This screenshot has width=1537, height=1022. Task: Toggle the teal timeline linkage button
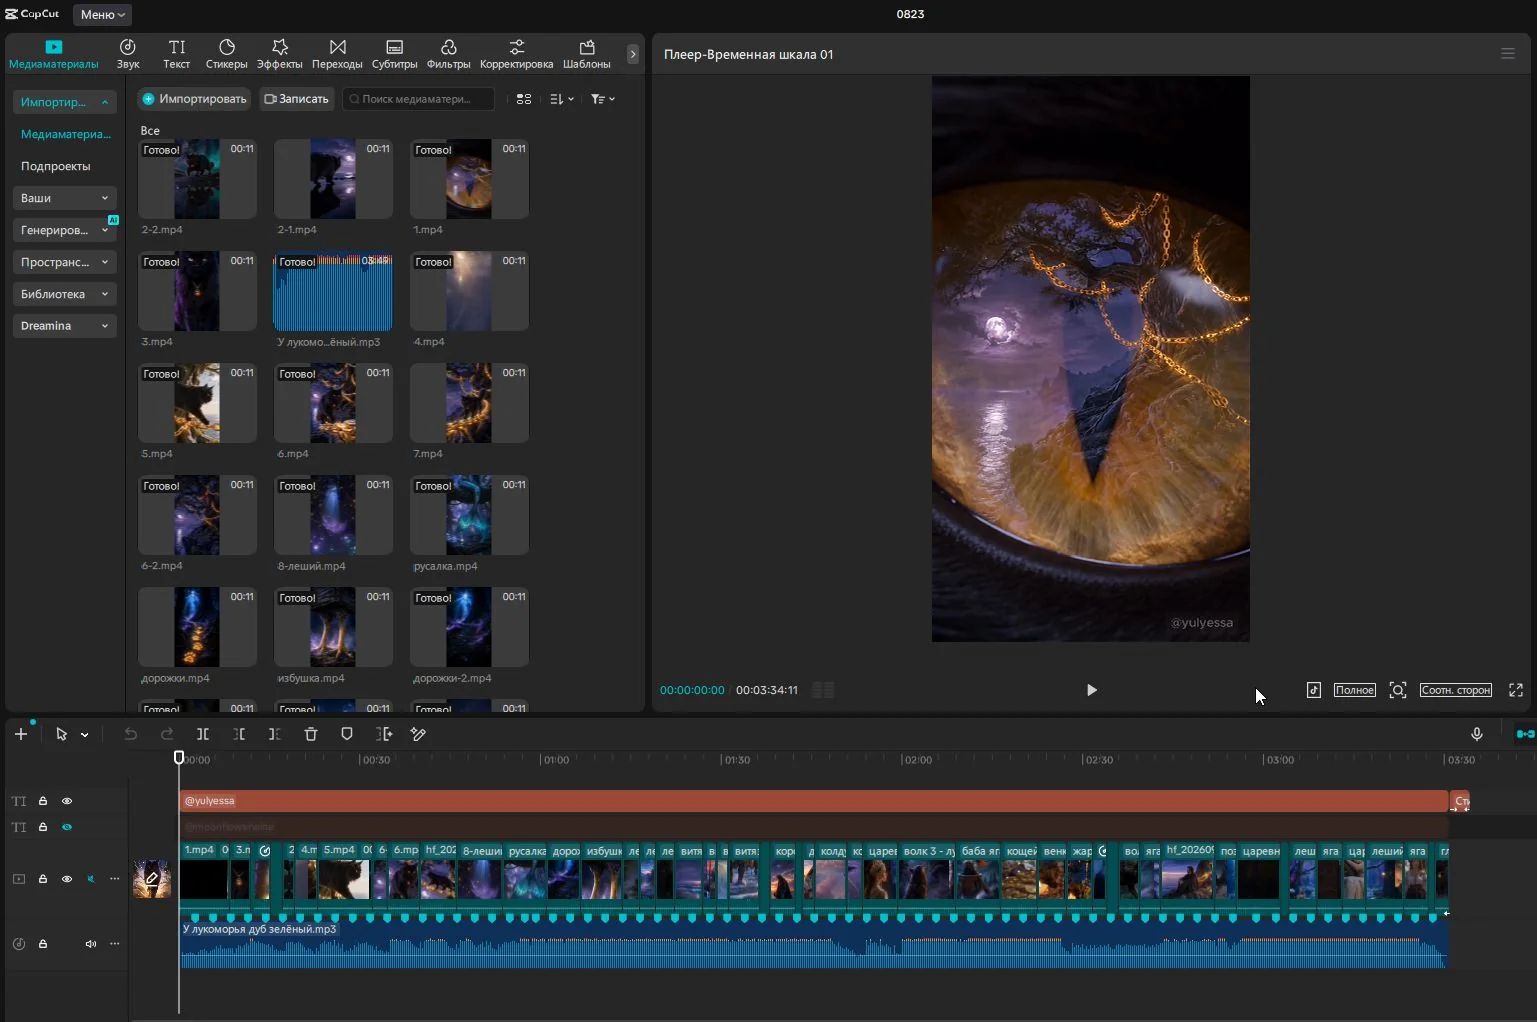1526,734
